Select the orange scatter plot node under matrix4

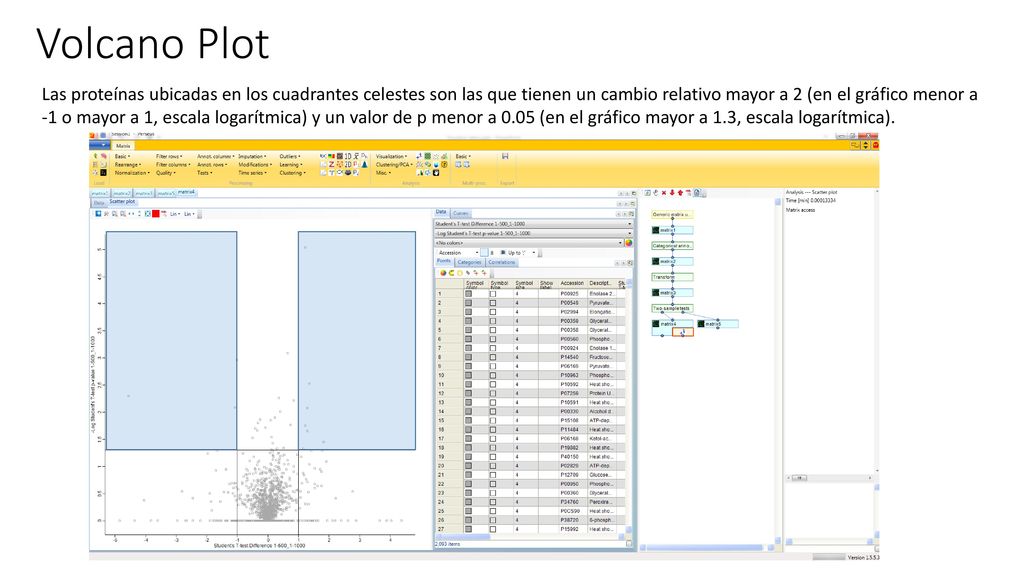click(682, 332)
